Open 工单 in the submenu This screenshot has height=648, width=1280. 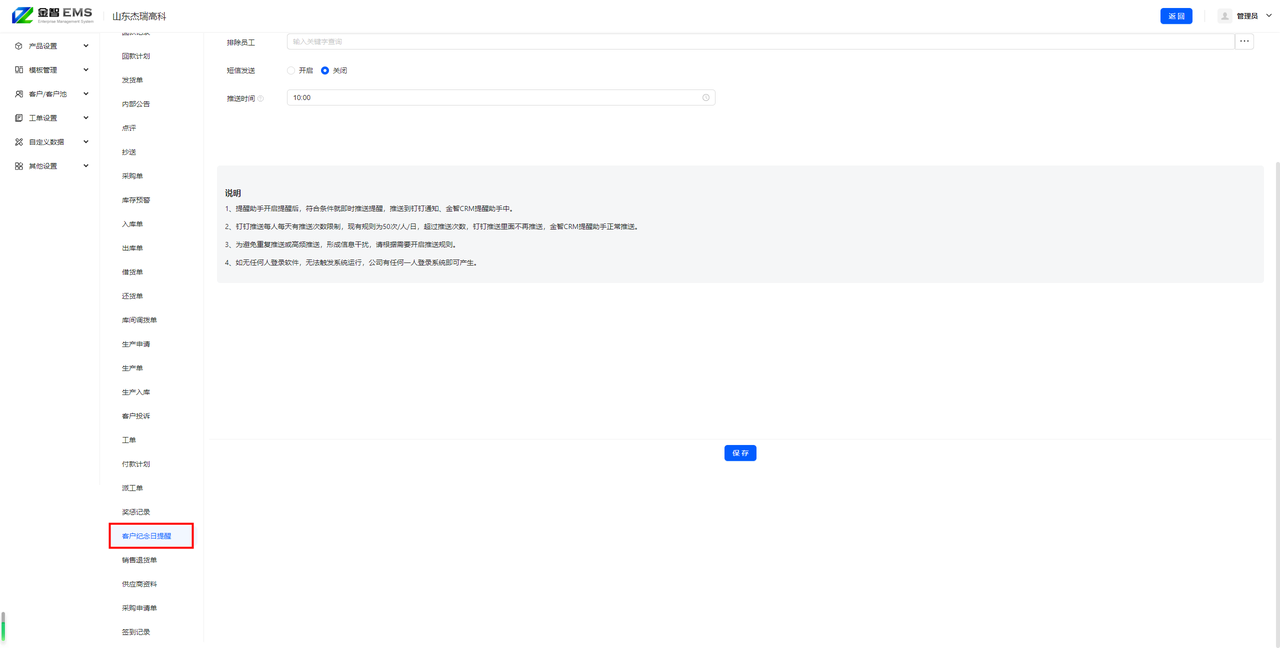click(x=129, y=440)
